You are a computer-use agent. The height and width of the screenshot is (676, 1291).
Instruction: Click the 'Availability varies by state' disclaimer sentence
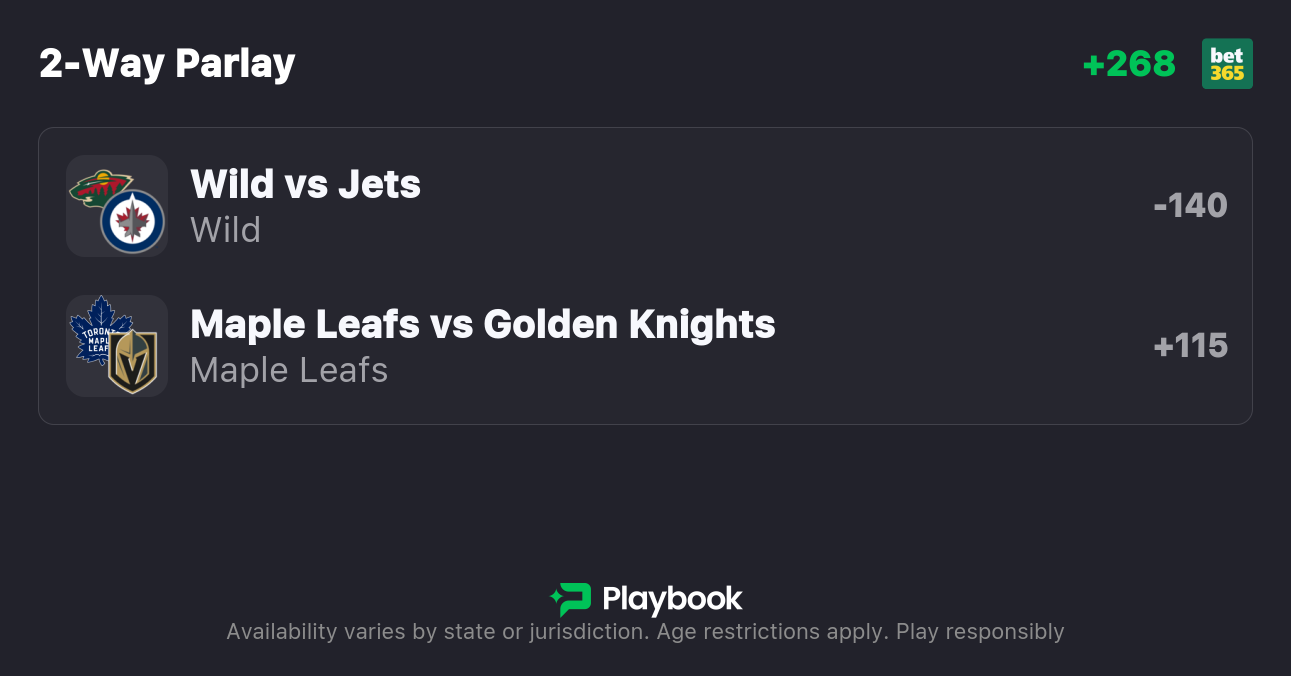pos(438,632)
